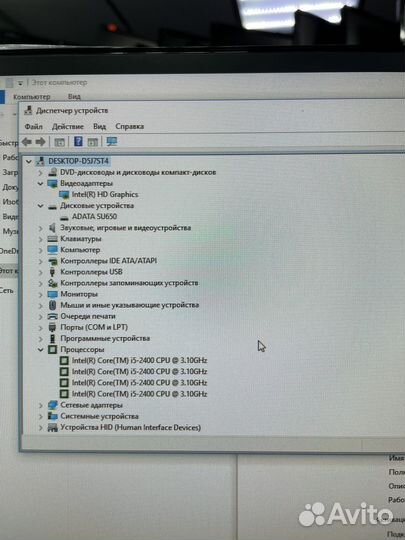
Task: Select the ADATA SU650 disk
Action: [94, 217]
